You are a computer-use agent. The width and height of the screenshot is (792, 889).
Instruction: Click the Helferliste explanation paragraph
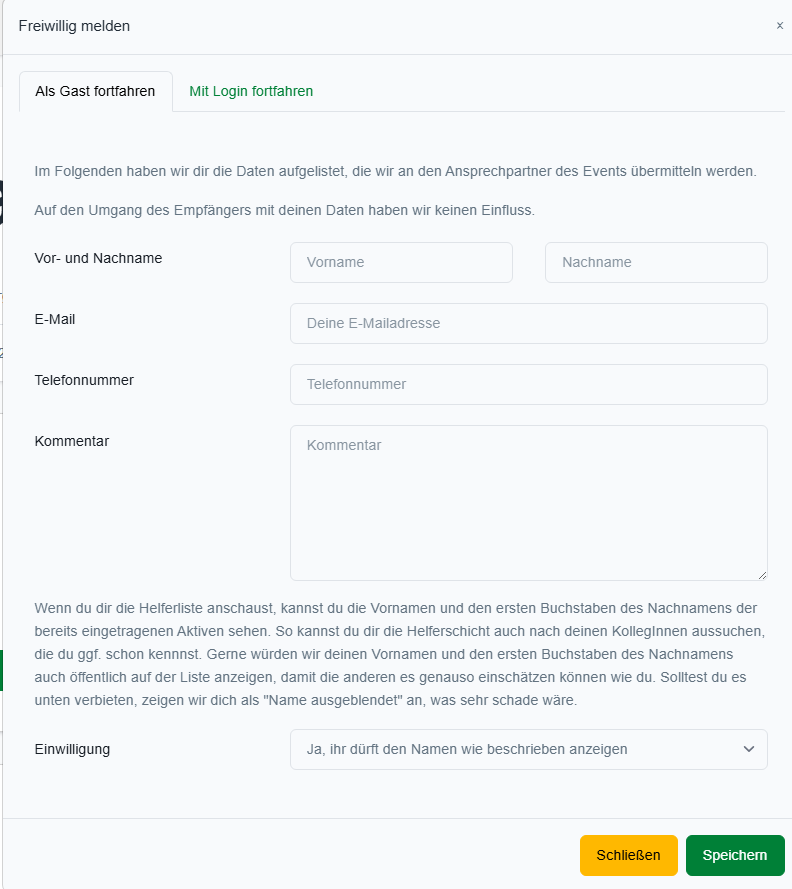[395, 654]
